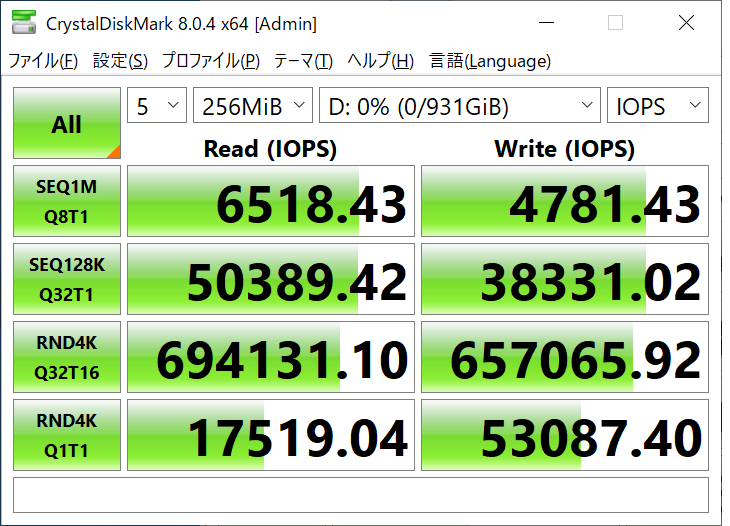Click the SEQ1M read result 6518.43

tap(271, 201)
